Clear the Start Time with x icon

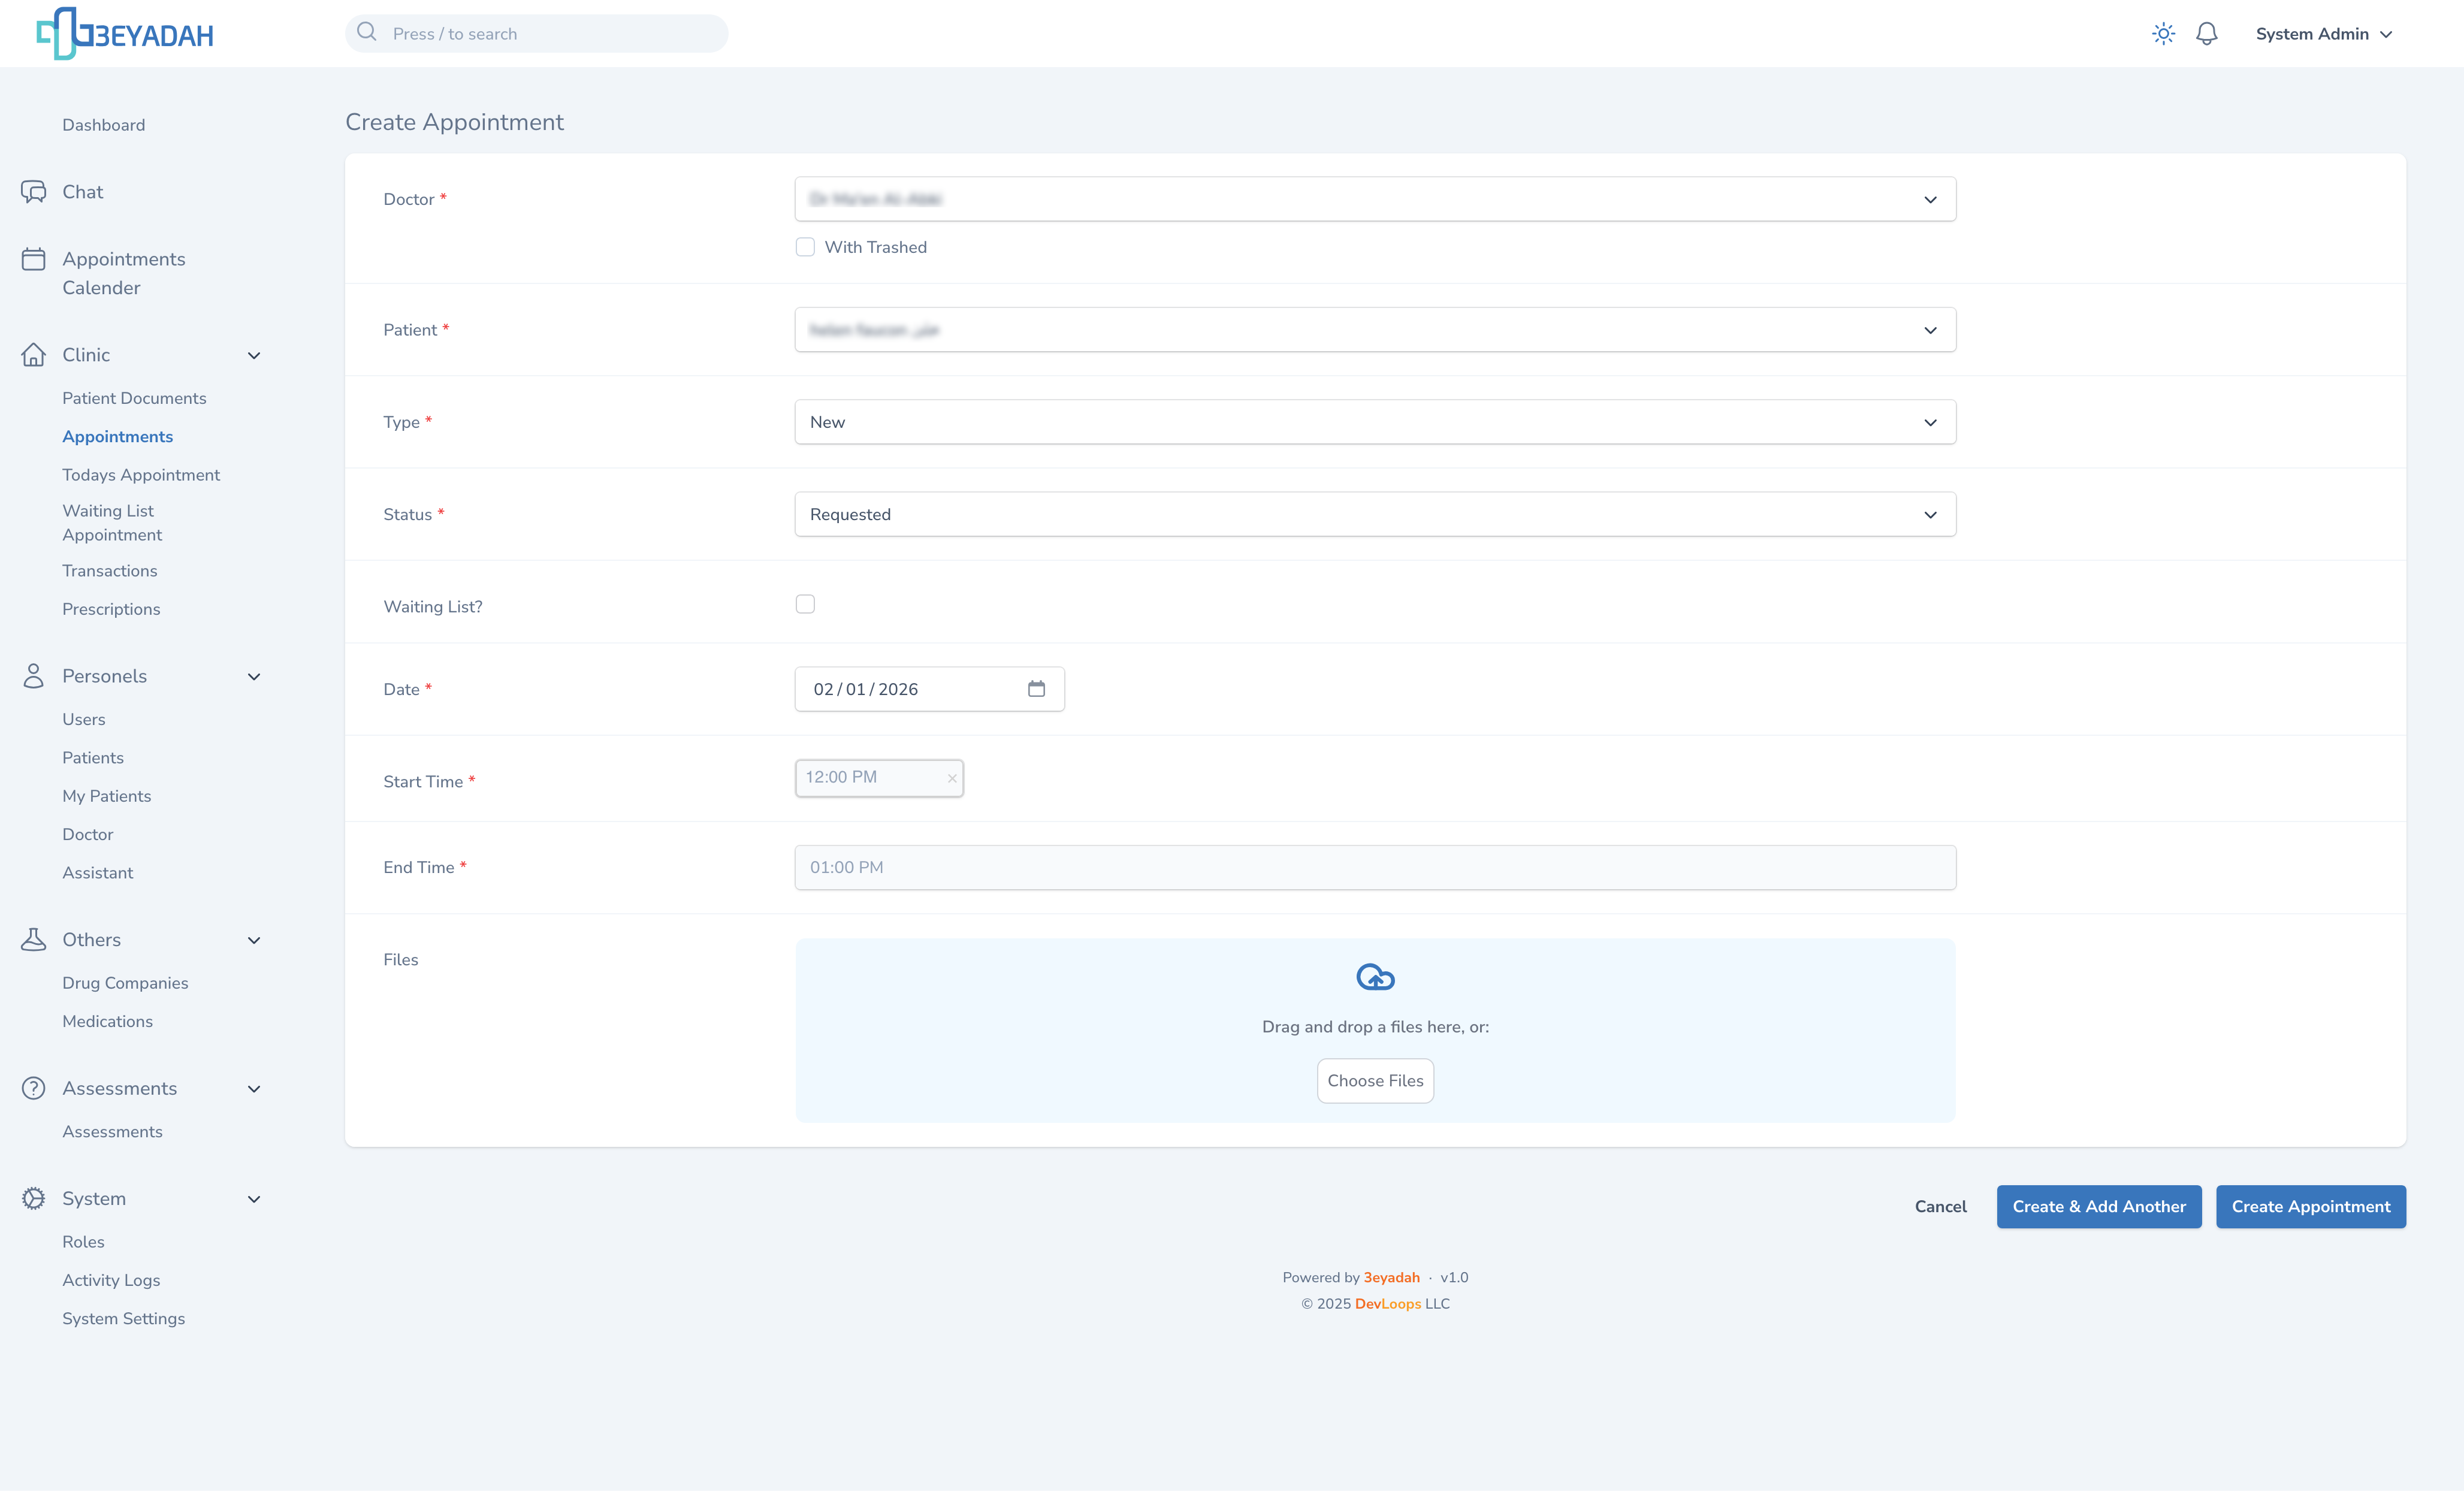coord(952,778)
